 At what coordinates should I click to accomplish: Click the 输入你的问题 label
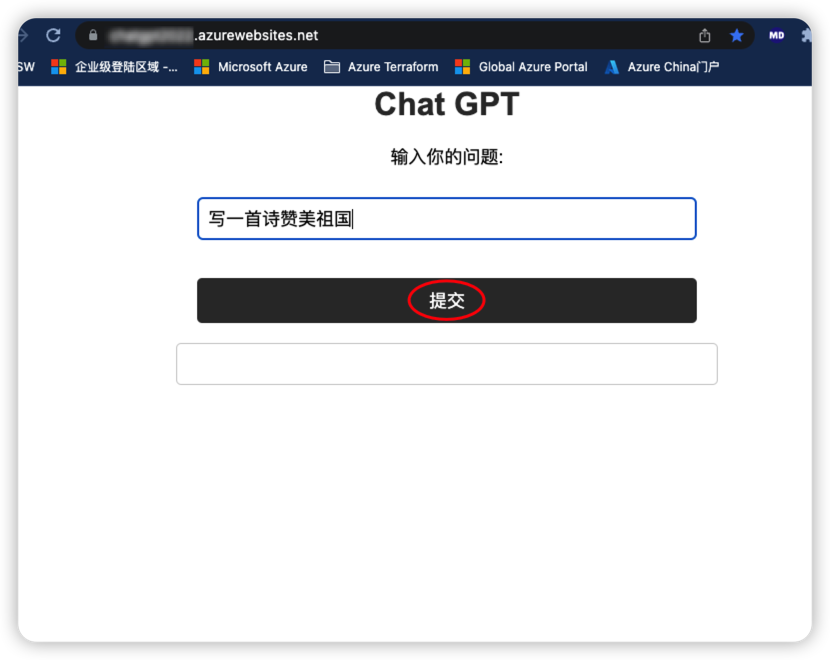447,157
